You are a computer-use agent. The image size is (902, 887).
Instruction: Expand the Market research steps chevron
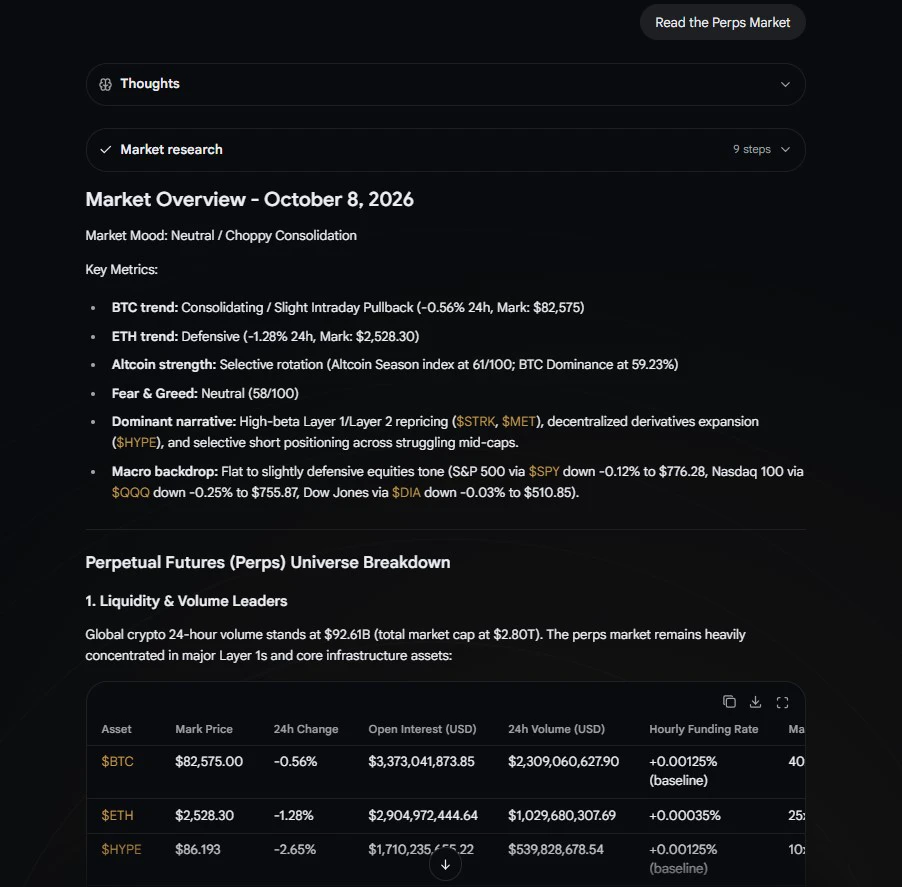(x=785, y=150)
